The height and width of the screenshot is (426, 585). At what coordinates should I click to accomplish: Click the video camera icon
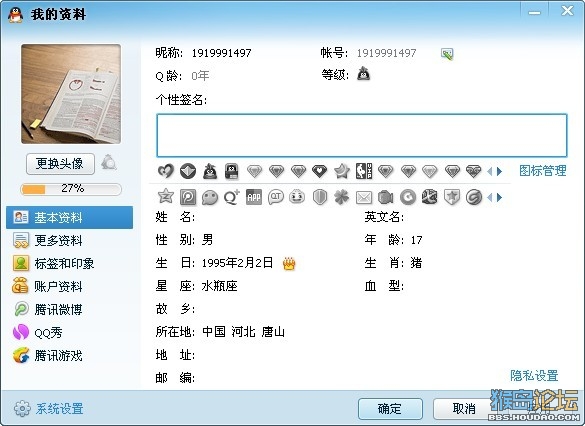(x=385, y=197)
